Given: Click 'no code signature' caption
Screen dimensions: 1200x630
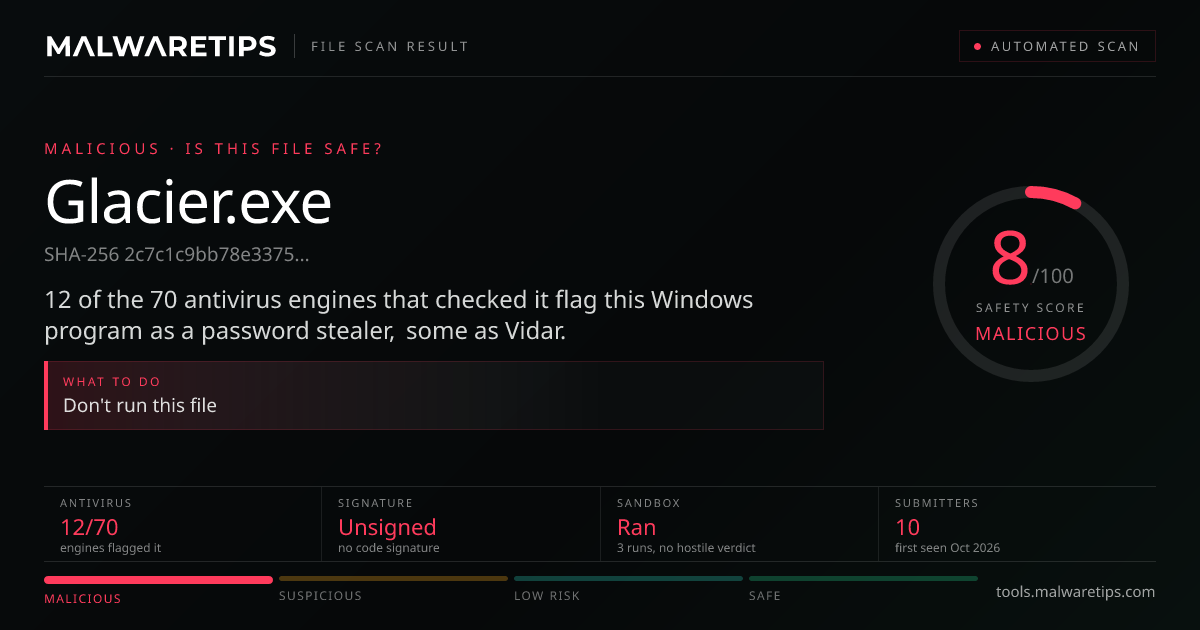Looking at the screenshot, I should pyautogui.click(x=389, y=548).
